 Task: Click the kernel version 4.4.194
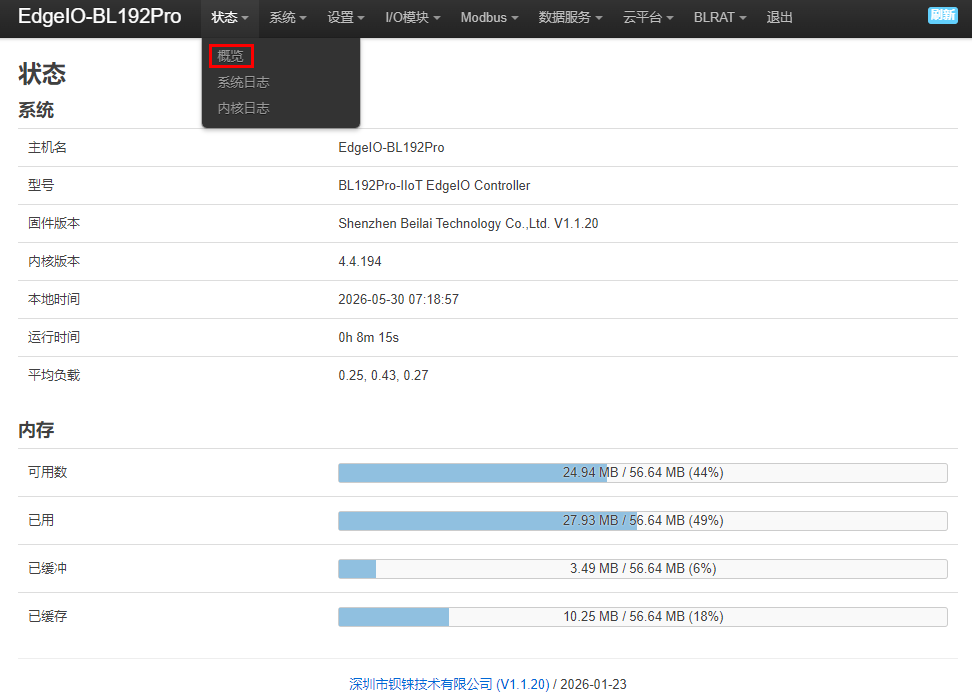click(360, 262)
